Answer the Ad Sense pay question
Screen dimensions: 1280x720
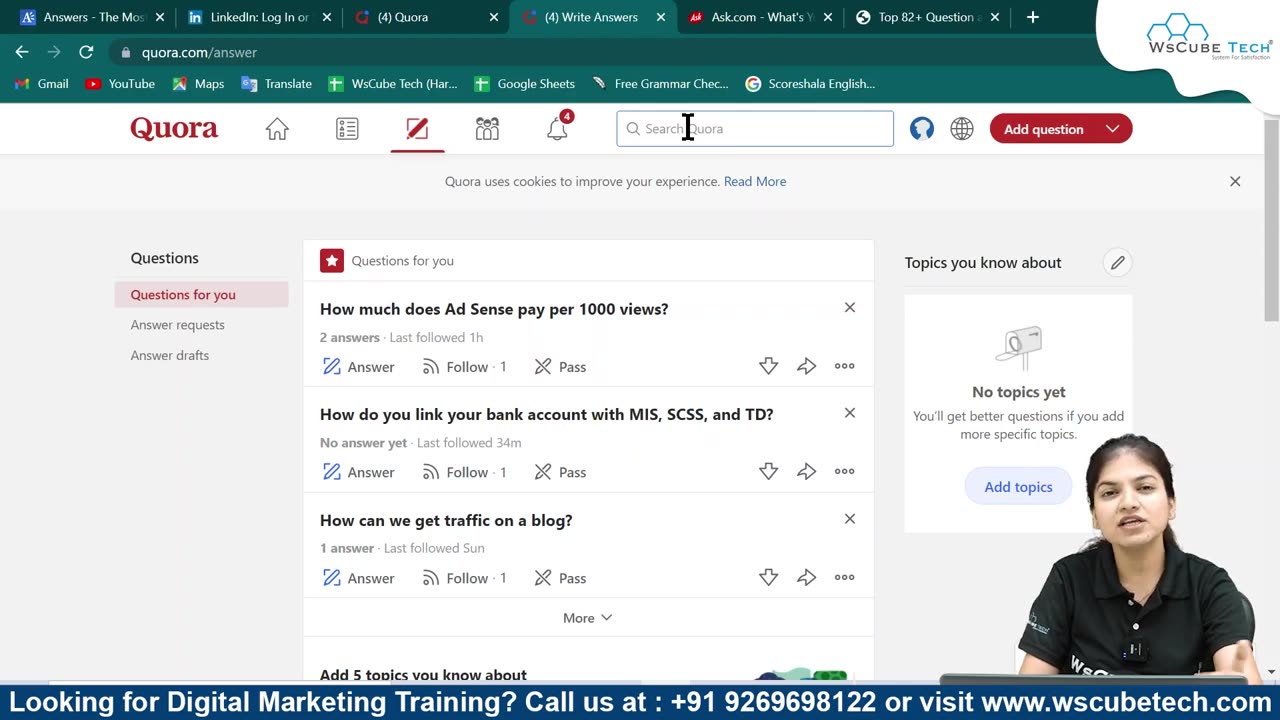pyautogui.click(x=358, y=367)
